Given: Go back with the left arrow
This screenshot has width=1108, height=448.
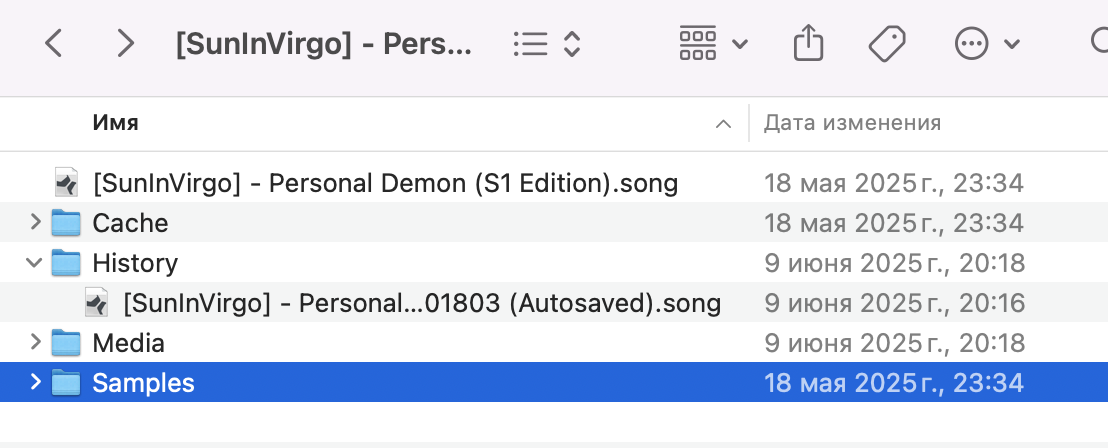Looking at the screenshot, I should (54, 44).
